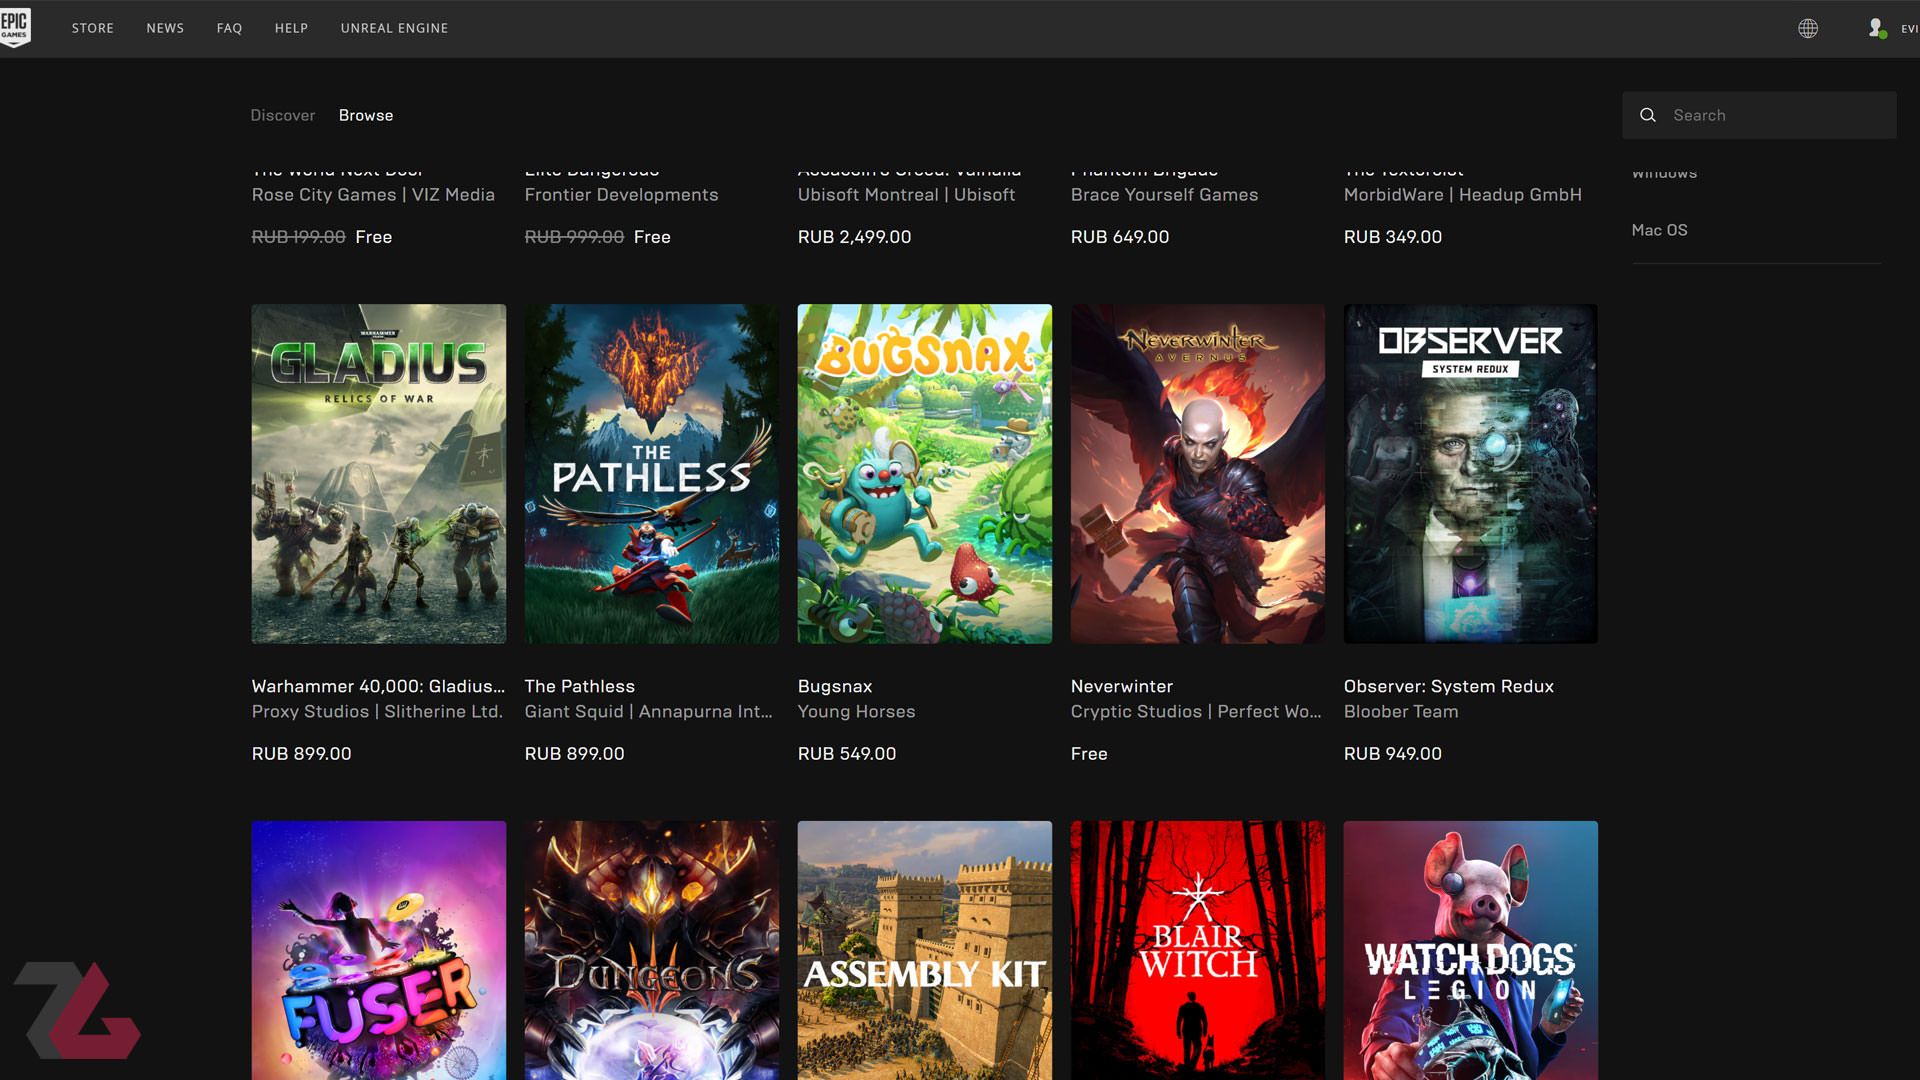Open the Bugsnax cover art
The height and width of the screenshot is (1080, 1920).
click(x=925, y=474)
